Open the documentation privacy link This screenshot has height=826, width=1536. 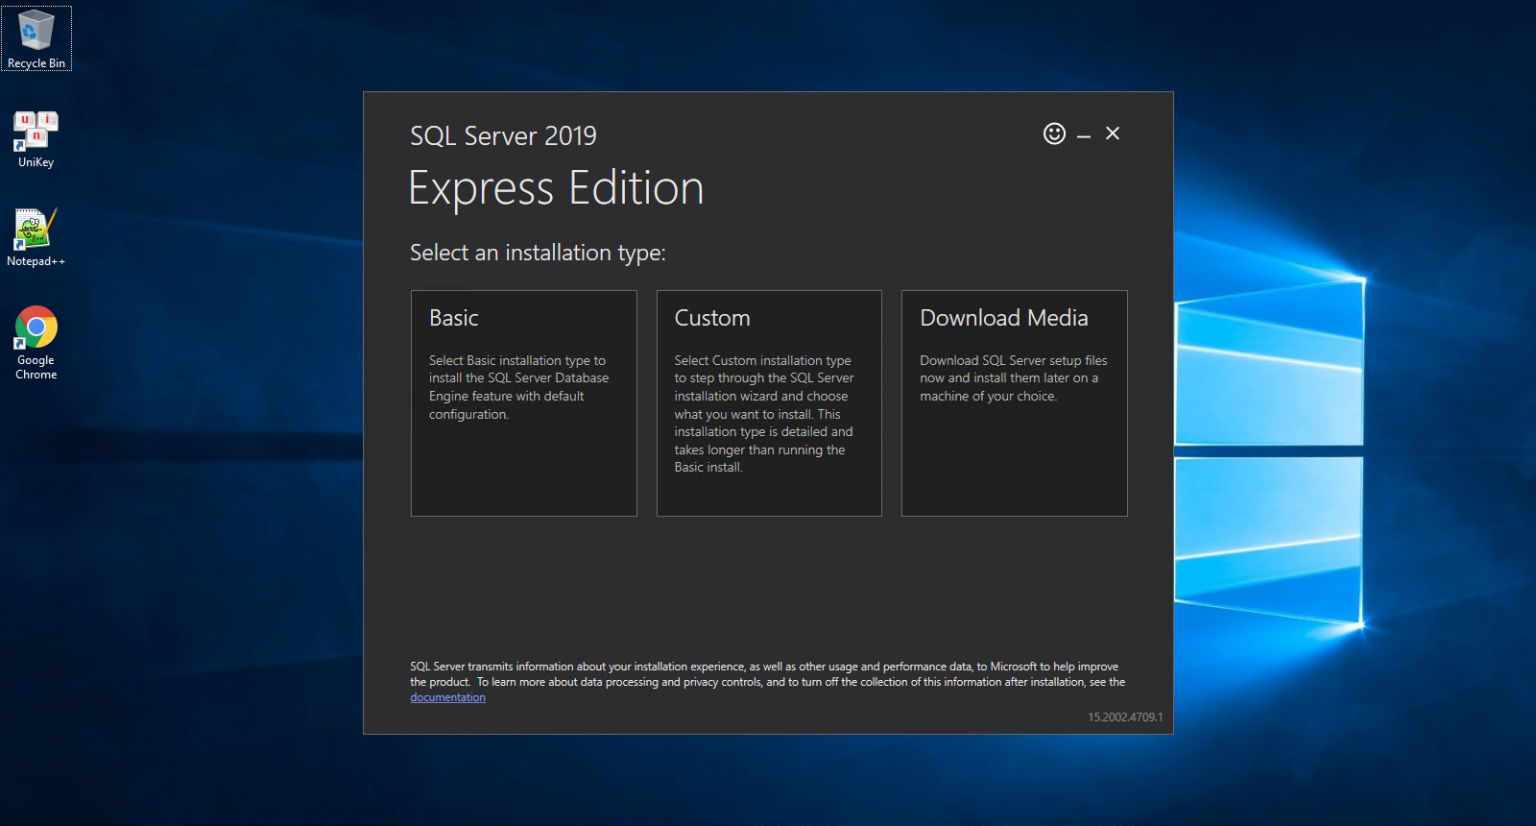[448, 697]
